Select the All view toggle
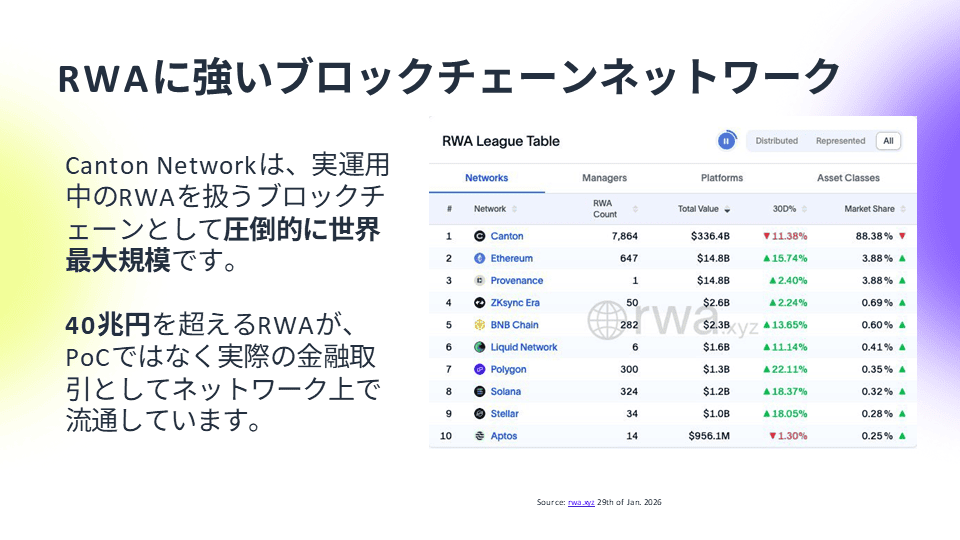Screen dimensions: 960x540 point(888,141)
